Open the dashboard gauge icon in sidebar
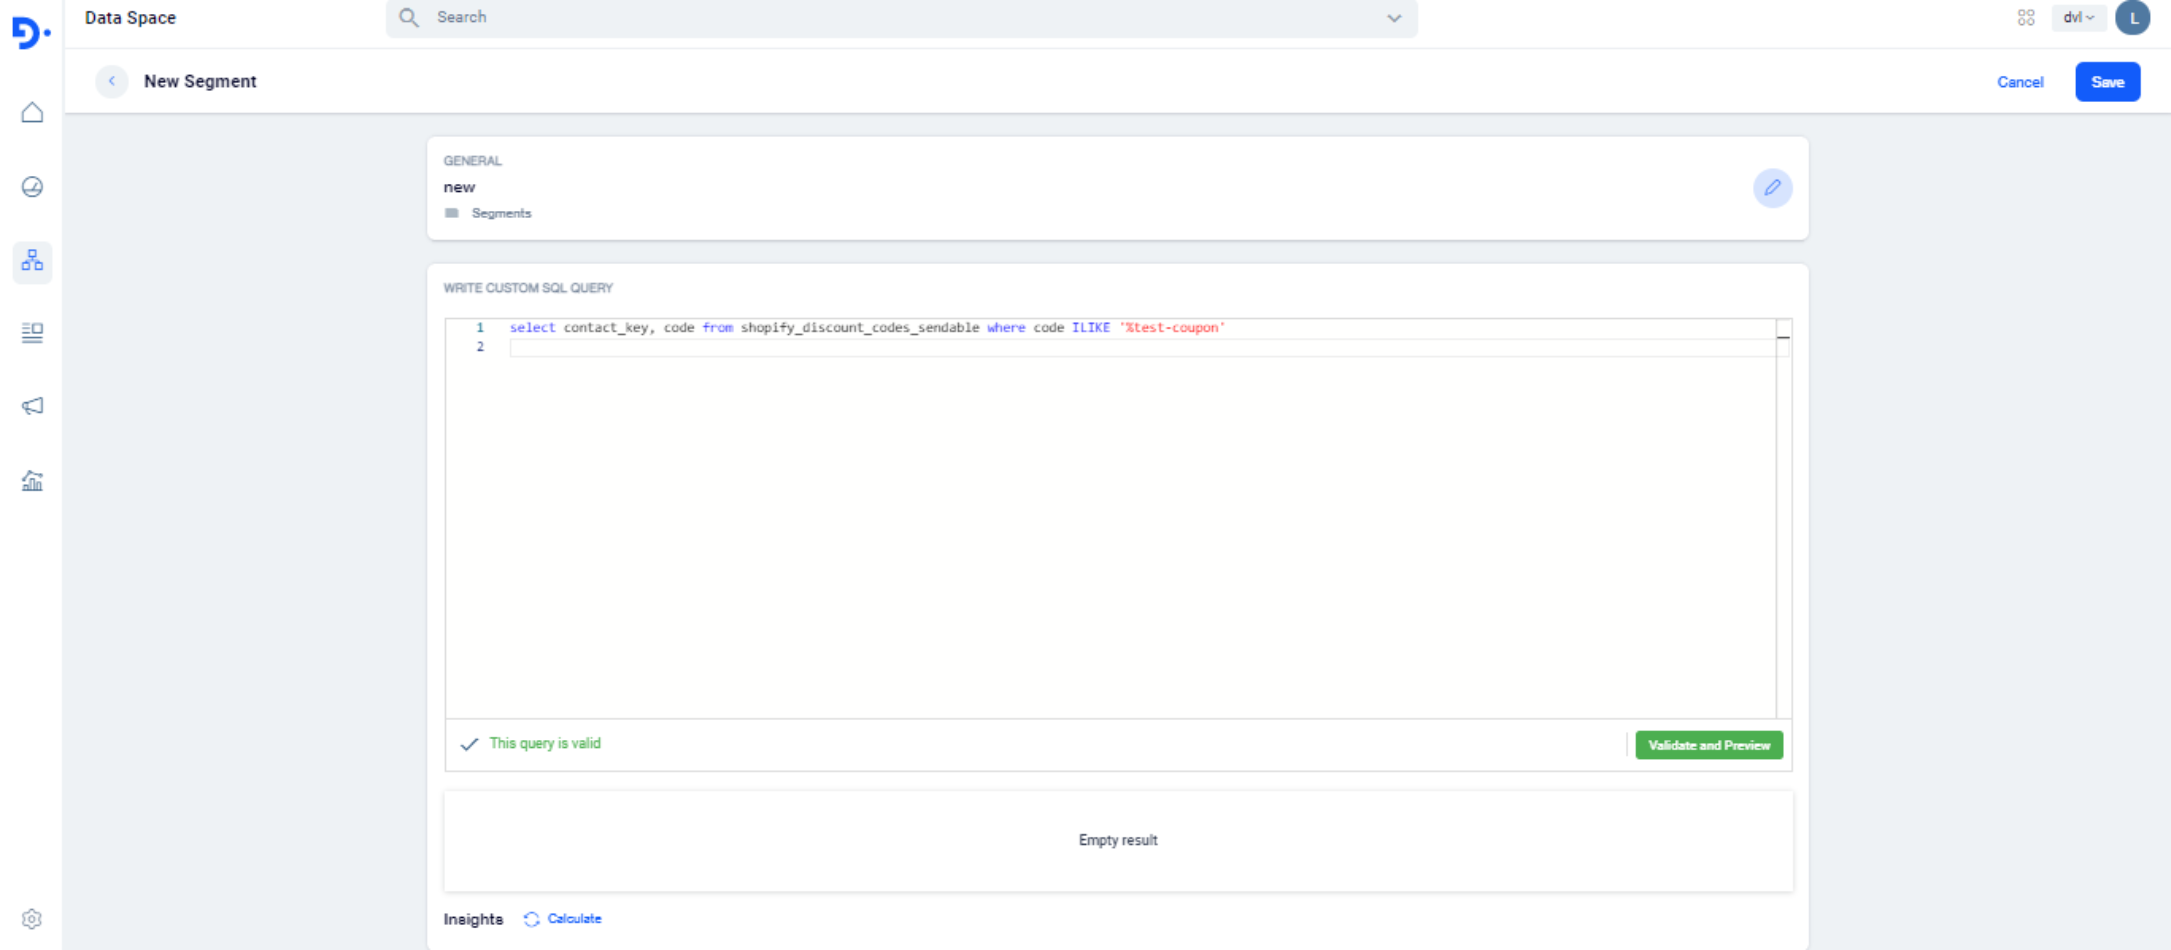This screenshot has height=950, width=2171. coord(32,187)
